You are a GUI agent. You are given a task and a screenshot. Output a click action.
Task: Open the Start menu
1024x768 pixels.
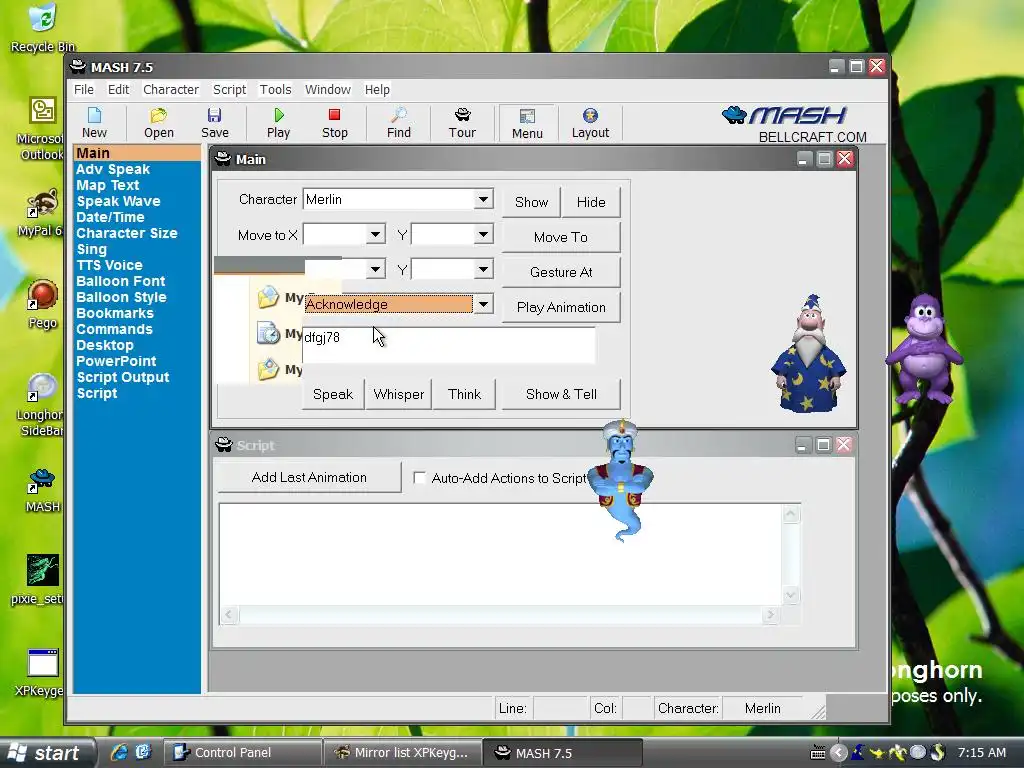pos(48,753)
